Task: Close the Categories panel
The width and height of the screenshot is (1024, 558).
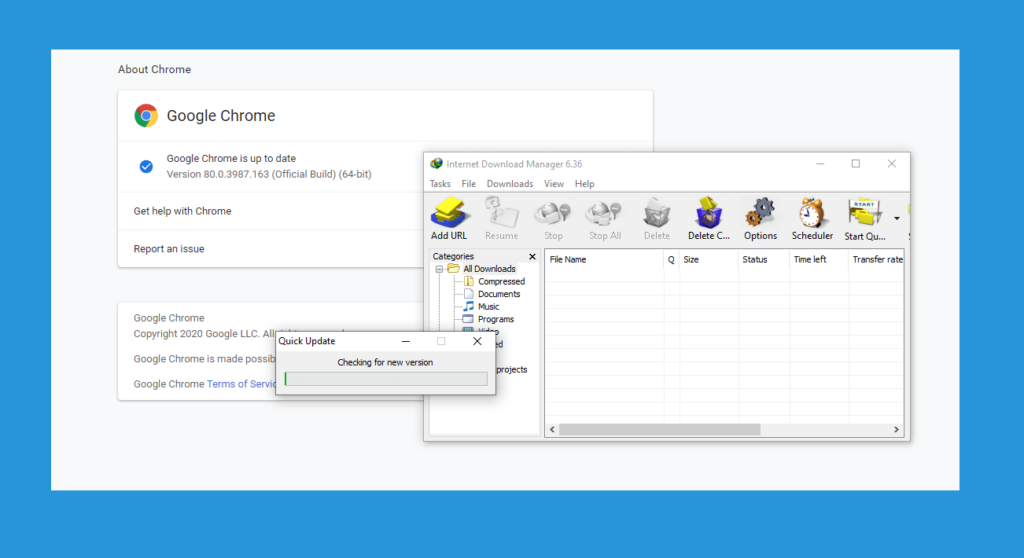Action: click(532, 257)
